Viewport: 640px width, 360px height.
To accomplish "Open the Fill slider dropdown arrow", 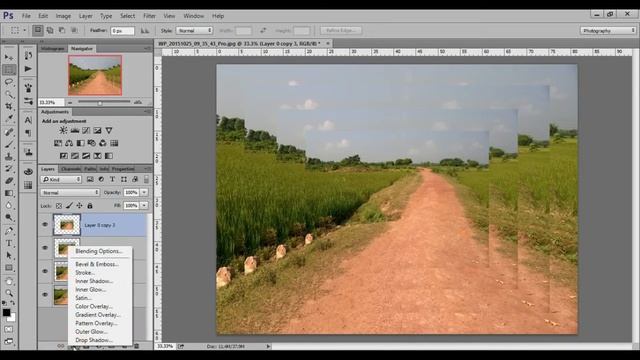I will (x=144, y=206).
